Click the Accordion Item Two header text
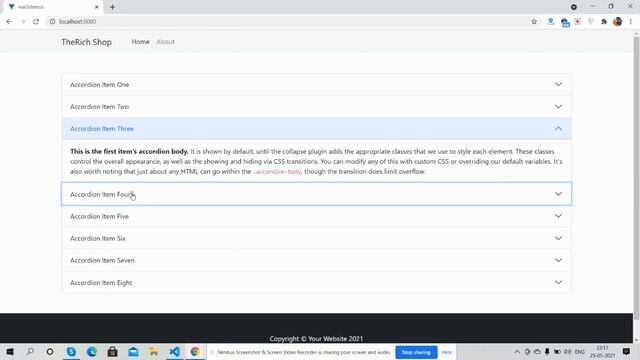The width and height of the screenshot is (640, 360). click(x=100, y=107)
